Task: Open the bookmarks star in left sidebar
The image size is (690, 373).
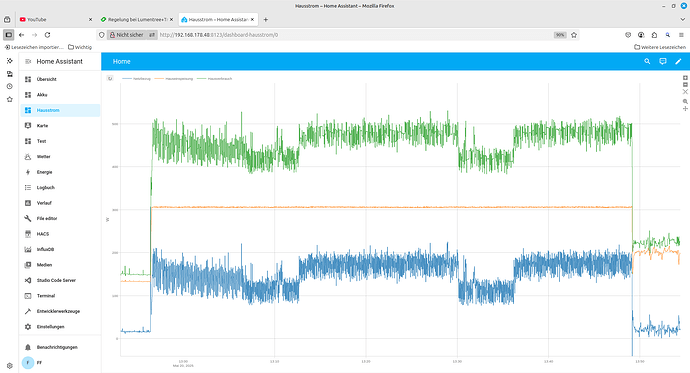Action: (x=10, y=99)
